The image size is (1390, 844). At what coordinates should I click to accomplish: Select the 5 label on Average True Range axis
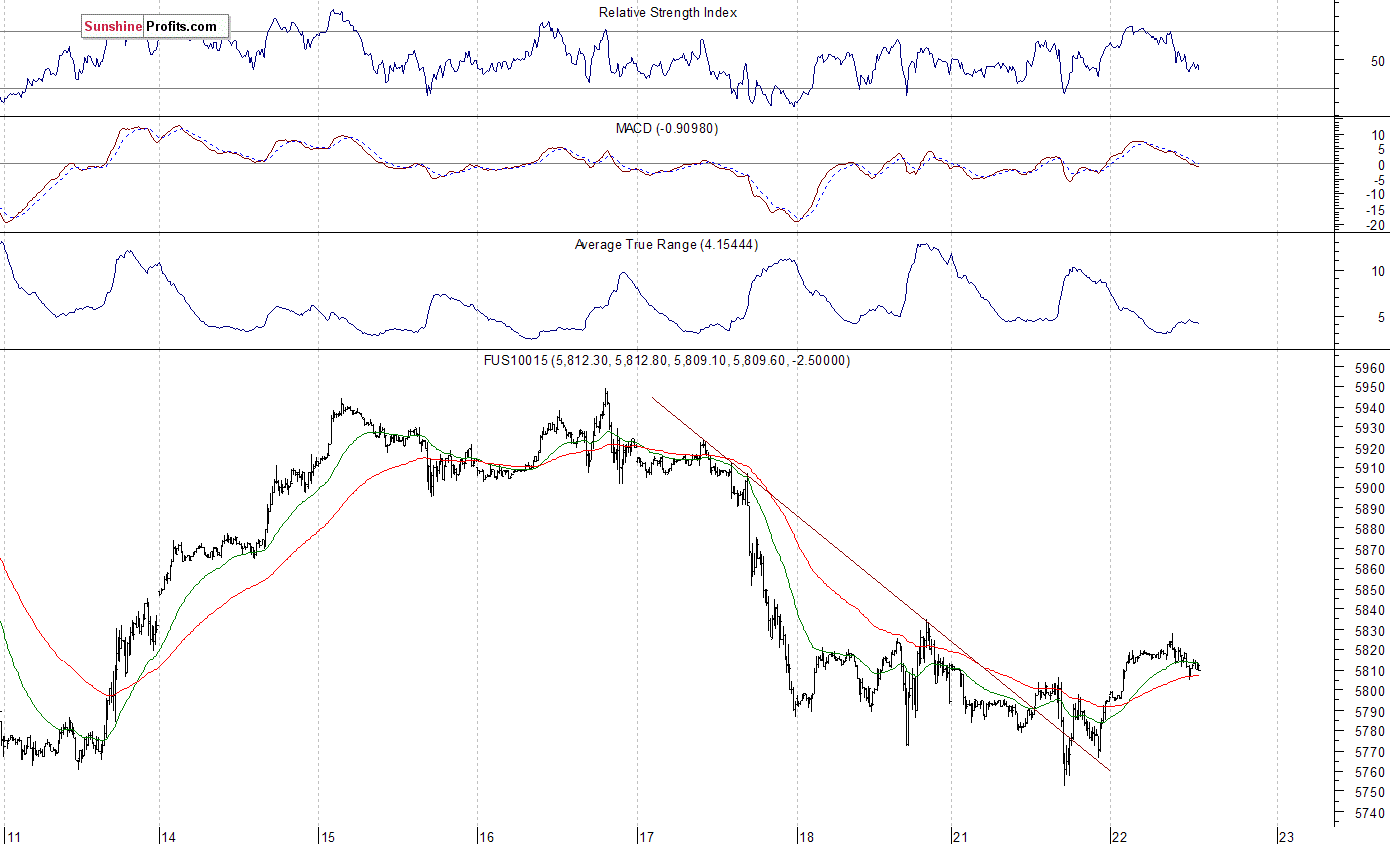click(1380, 318)
